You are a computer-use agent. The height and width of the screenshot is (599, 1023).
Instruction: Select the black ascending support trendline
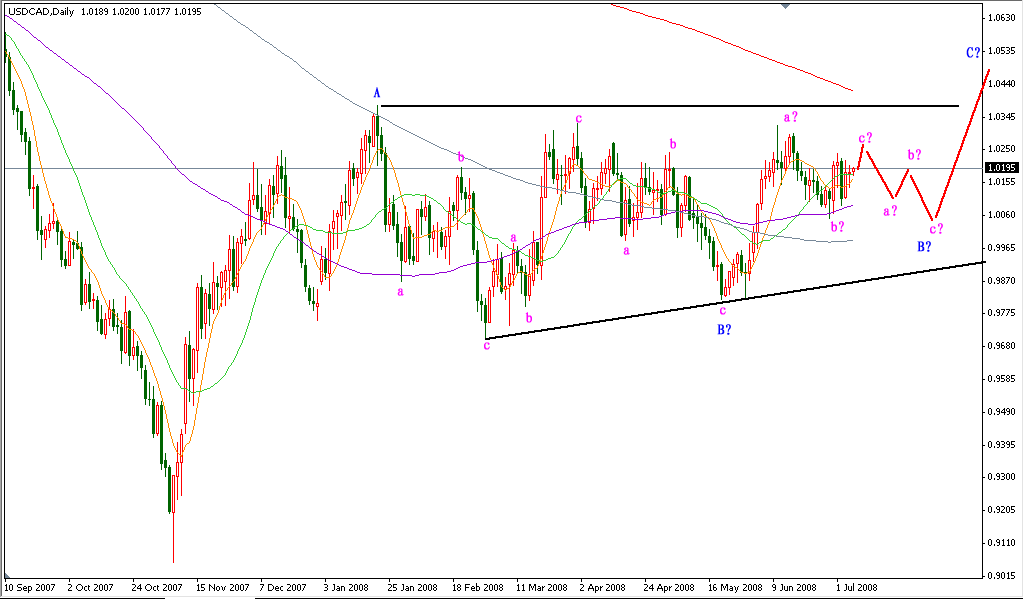(735, 300)
